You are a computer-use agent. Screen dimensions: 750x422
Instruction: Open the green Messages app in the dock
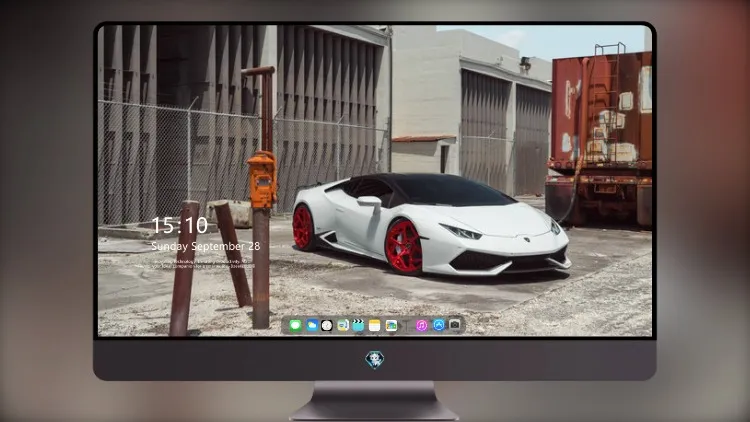296,326
